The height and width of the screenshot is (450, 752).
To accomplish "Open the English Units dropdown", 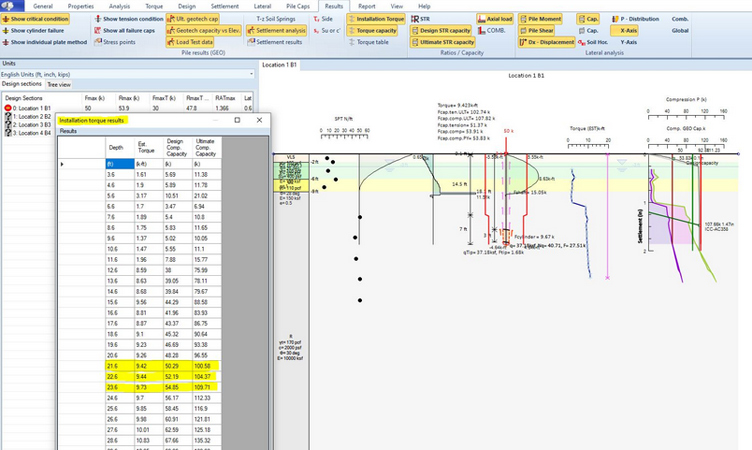I will [124, 74].
